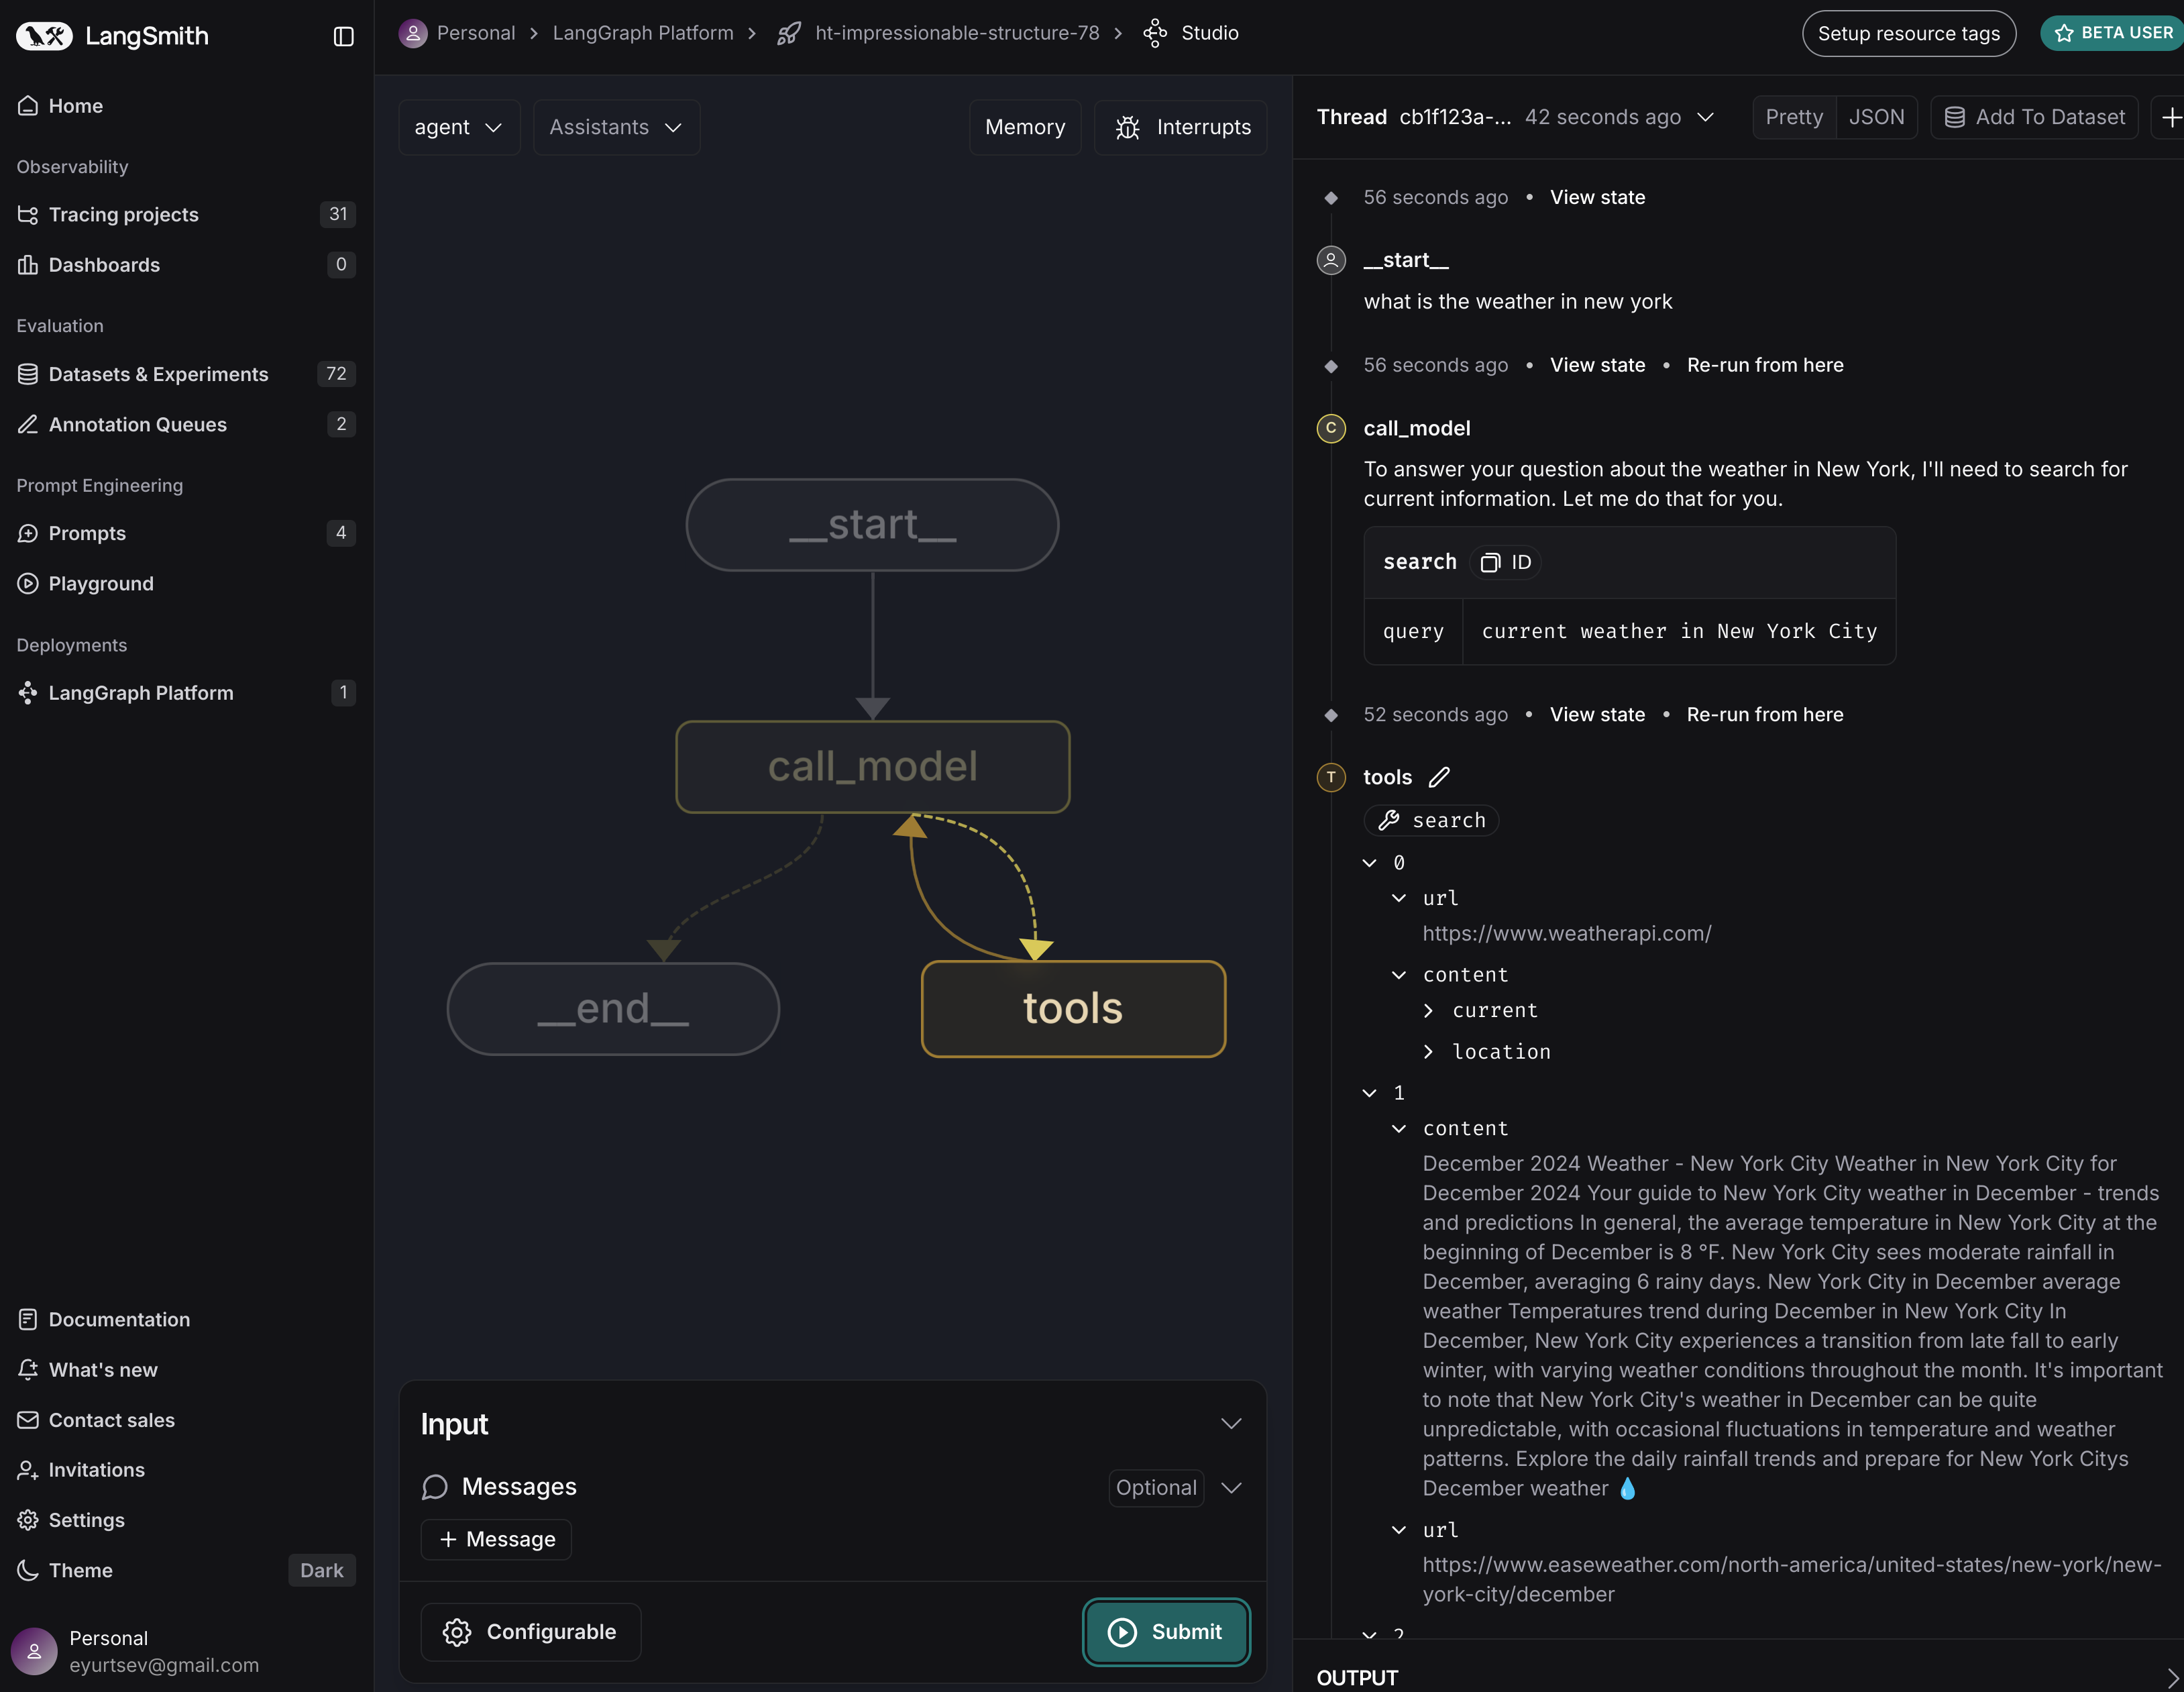Collapse content under result 0

coord(1399,974)
